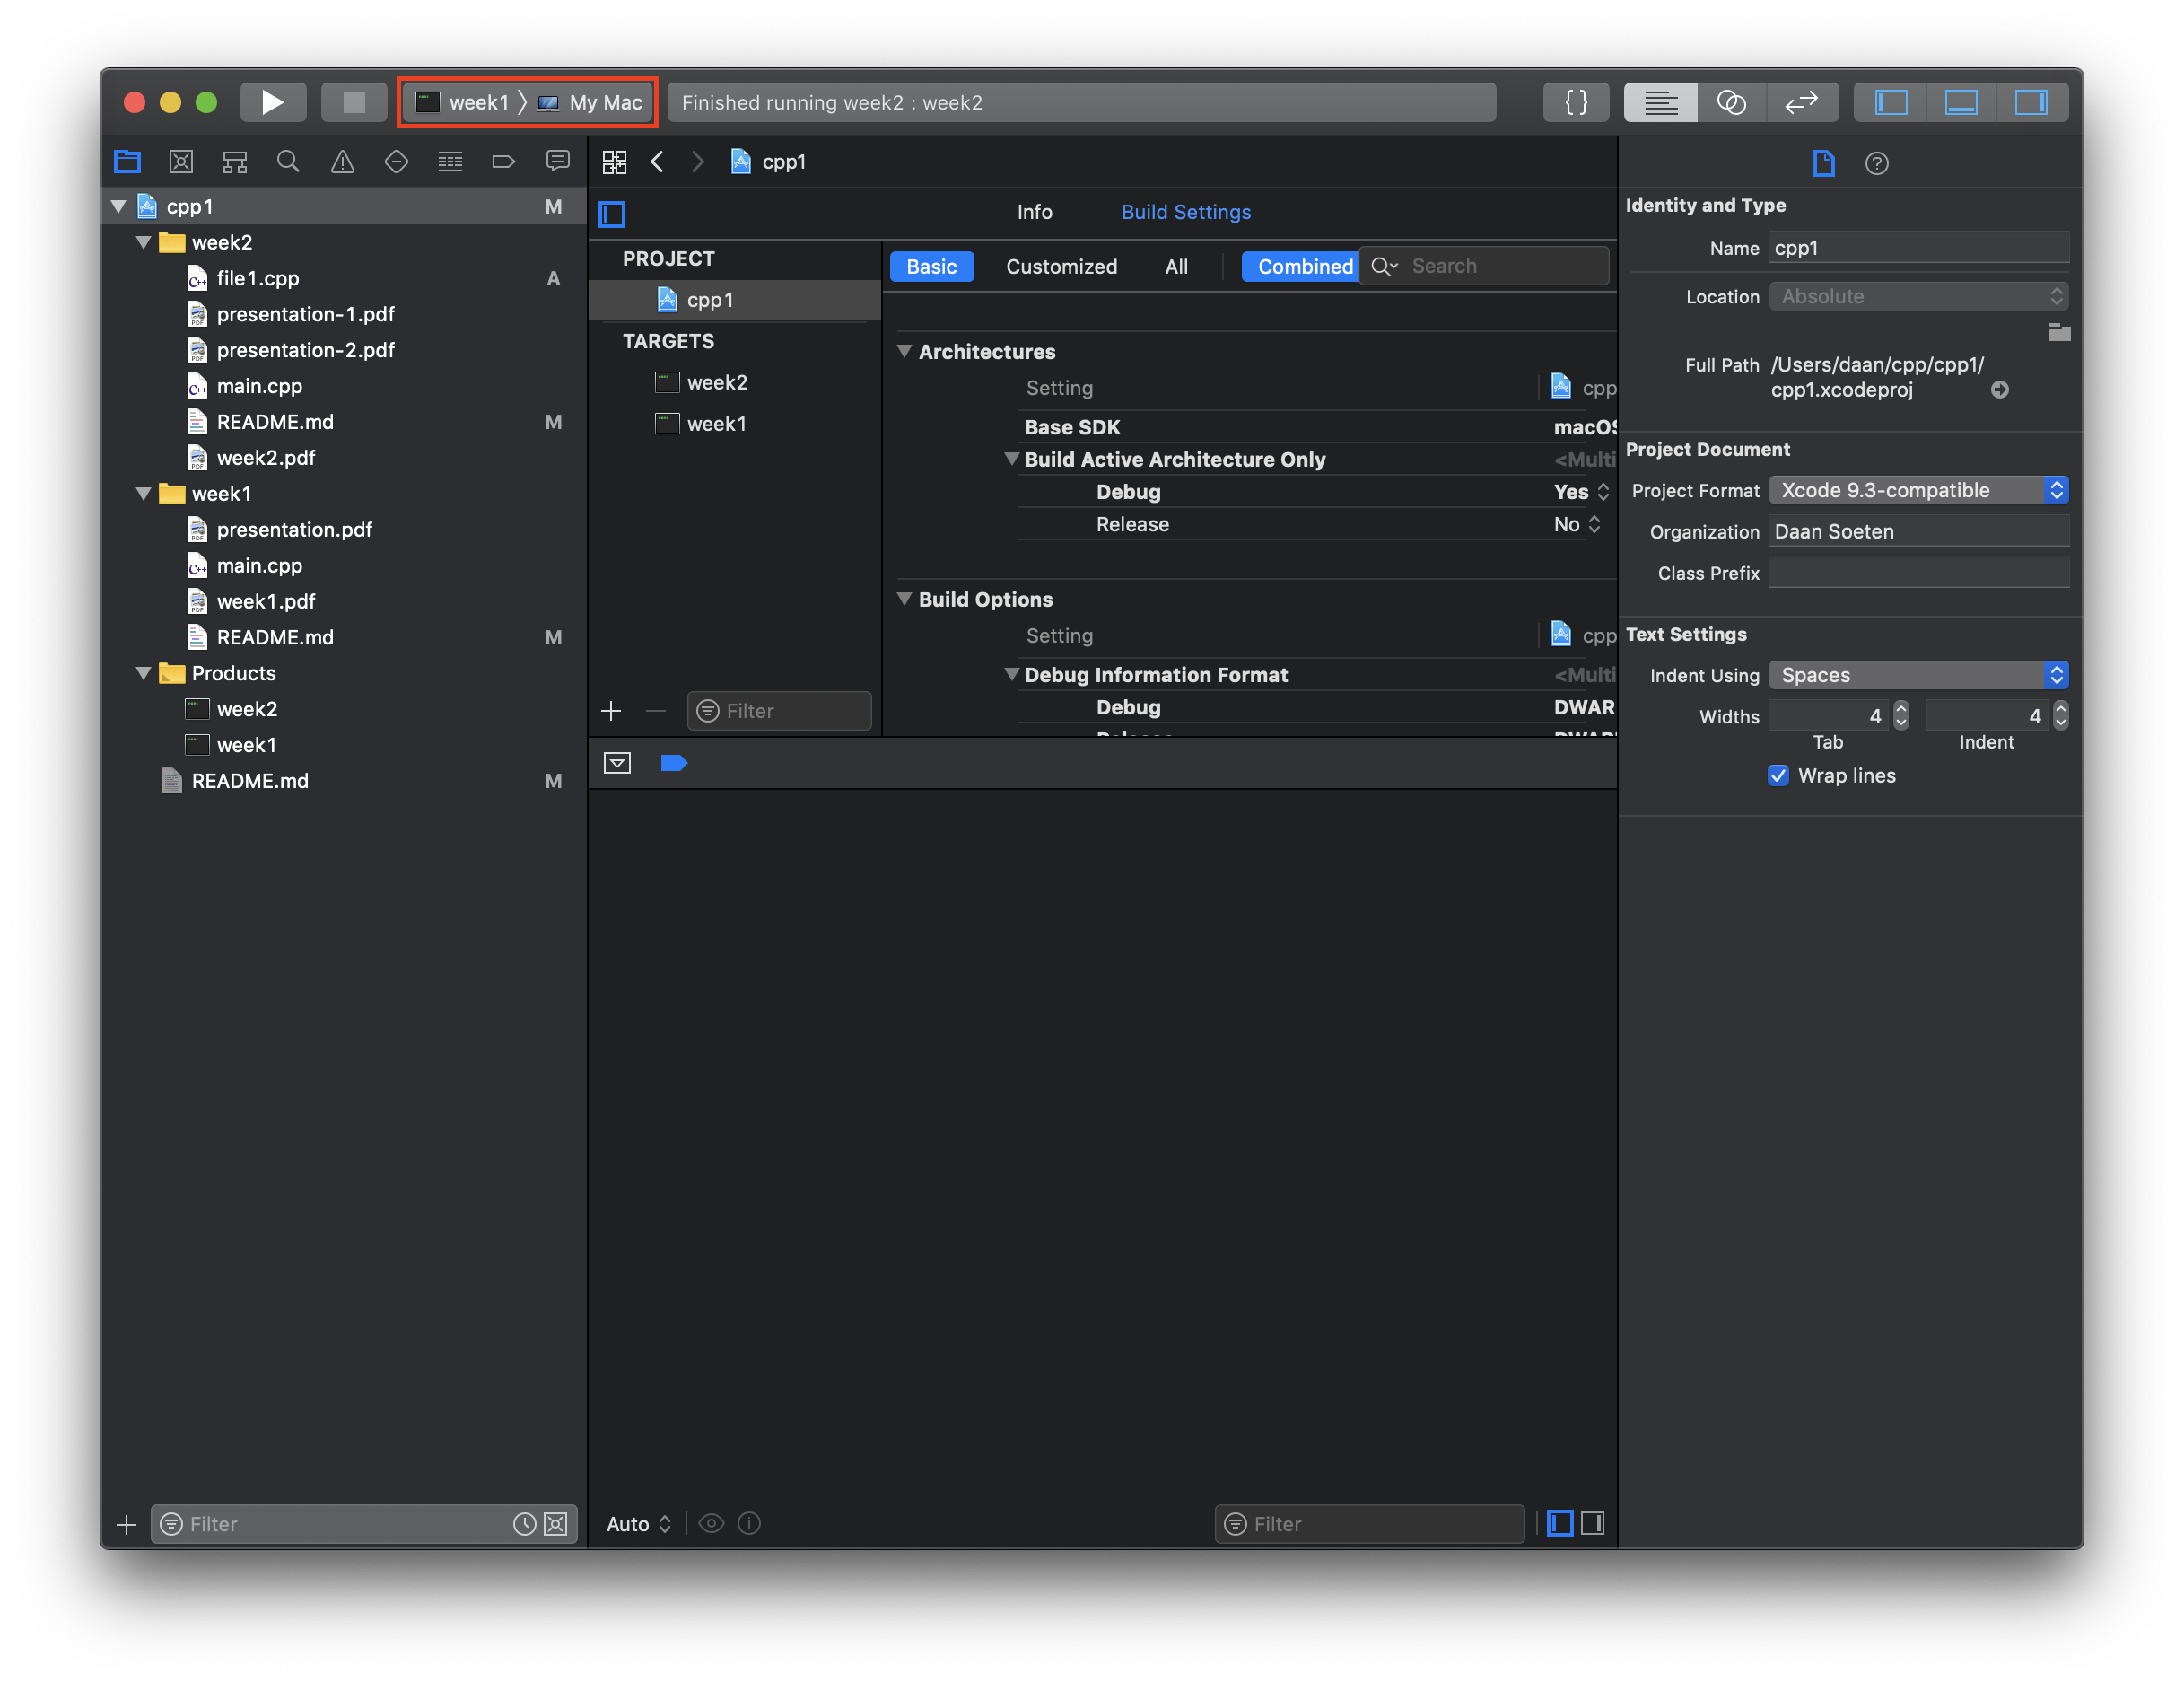Select the Customized settings filter
Viewport: 2184px width, 1682px height.
(x=1061, y=266)
